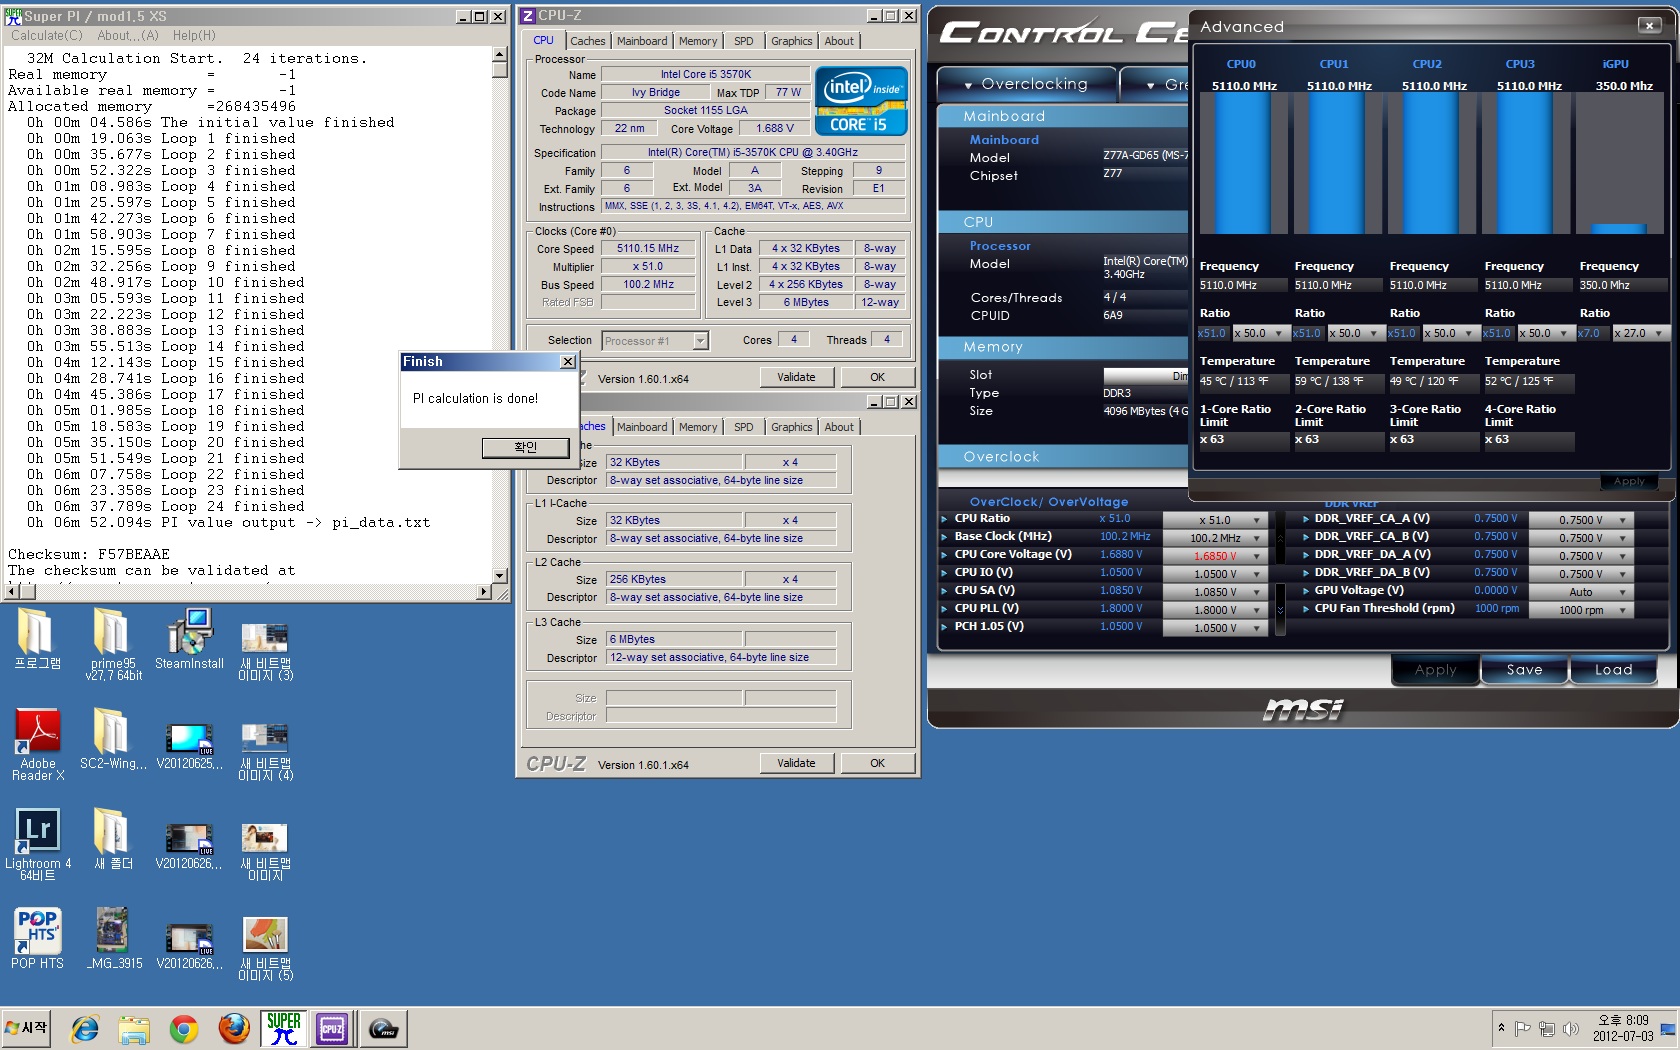1680x1050 pixels.
Task: Open the CPU IO (V) value dropdown
Action: pyautogui.click(x=1256, y=574)
